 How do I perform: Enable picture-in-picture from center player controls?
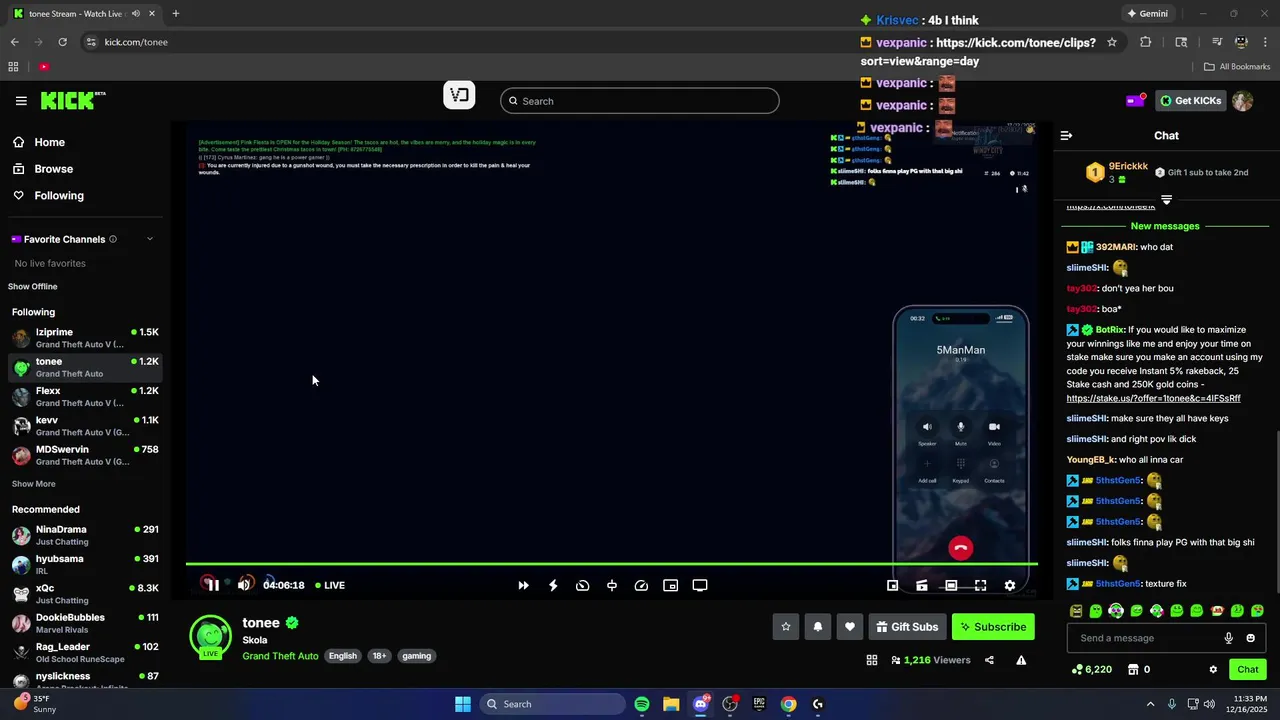pos(671,585)
